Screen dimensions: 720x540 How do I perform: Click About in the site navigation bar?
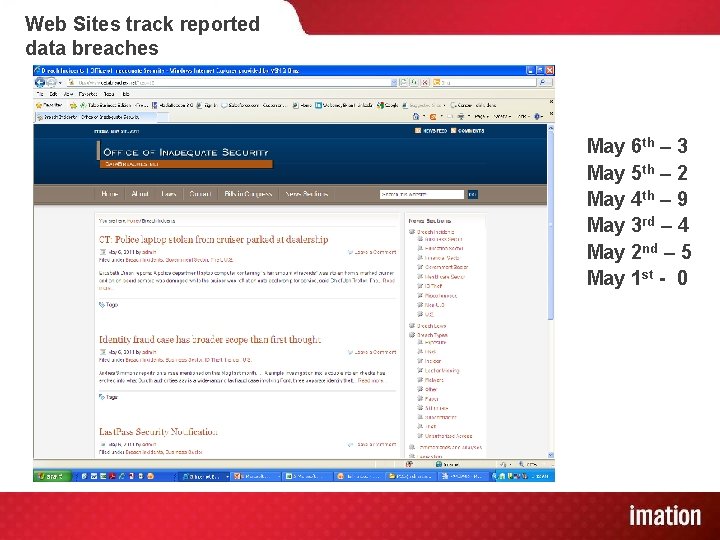coord(140,194)
